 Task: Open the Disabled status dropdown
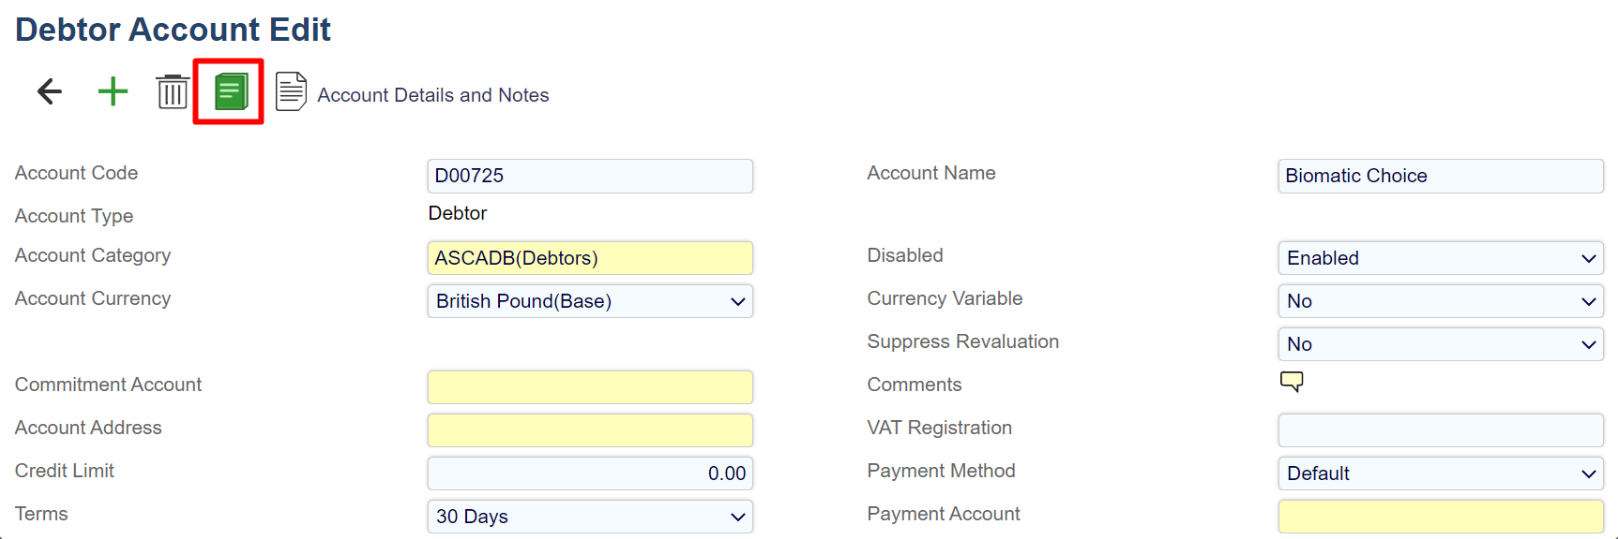click(1440, 258)
